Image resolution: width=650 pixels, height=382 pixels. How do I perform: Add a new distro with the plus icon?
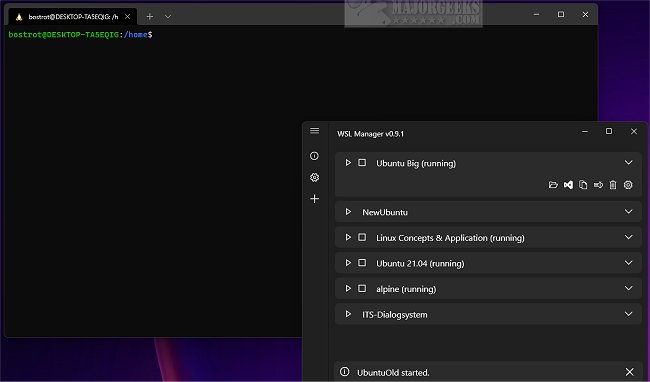coord(315,199)
